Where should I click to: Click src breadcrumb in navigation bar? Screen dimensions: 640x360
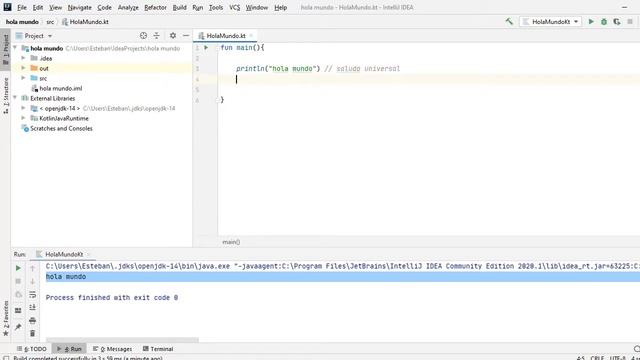click(50, 22)
